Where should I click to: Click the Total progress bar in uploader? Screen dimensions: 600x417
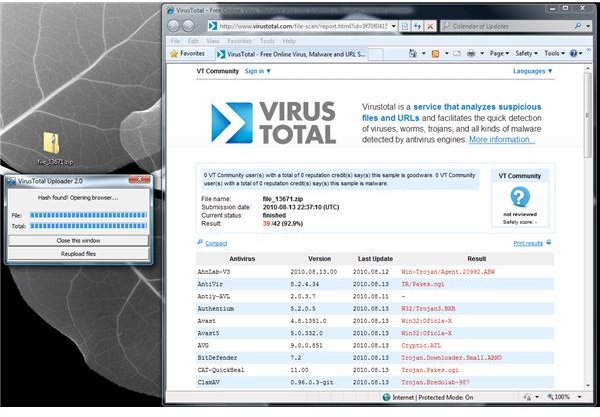click(x=88, y=226)
